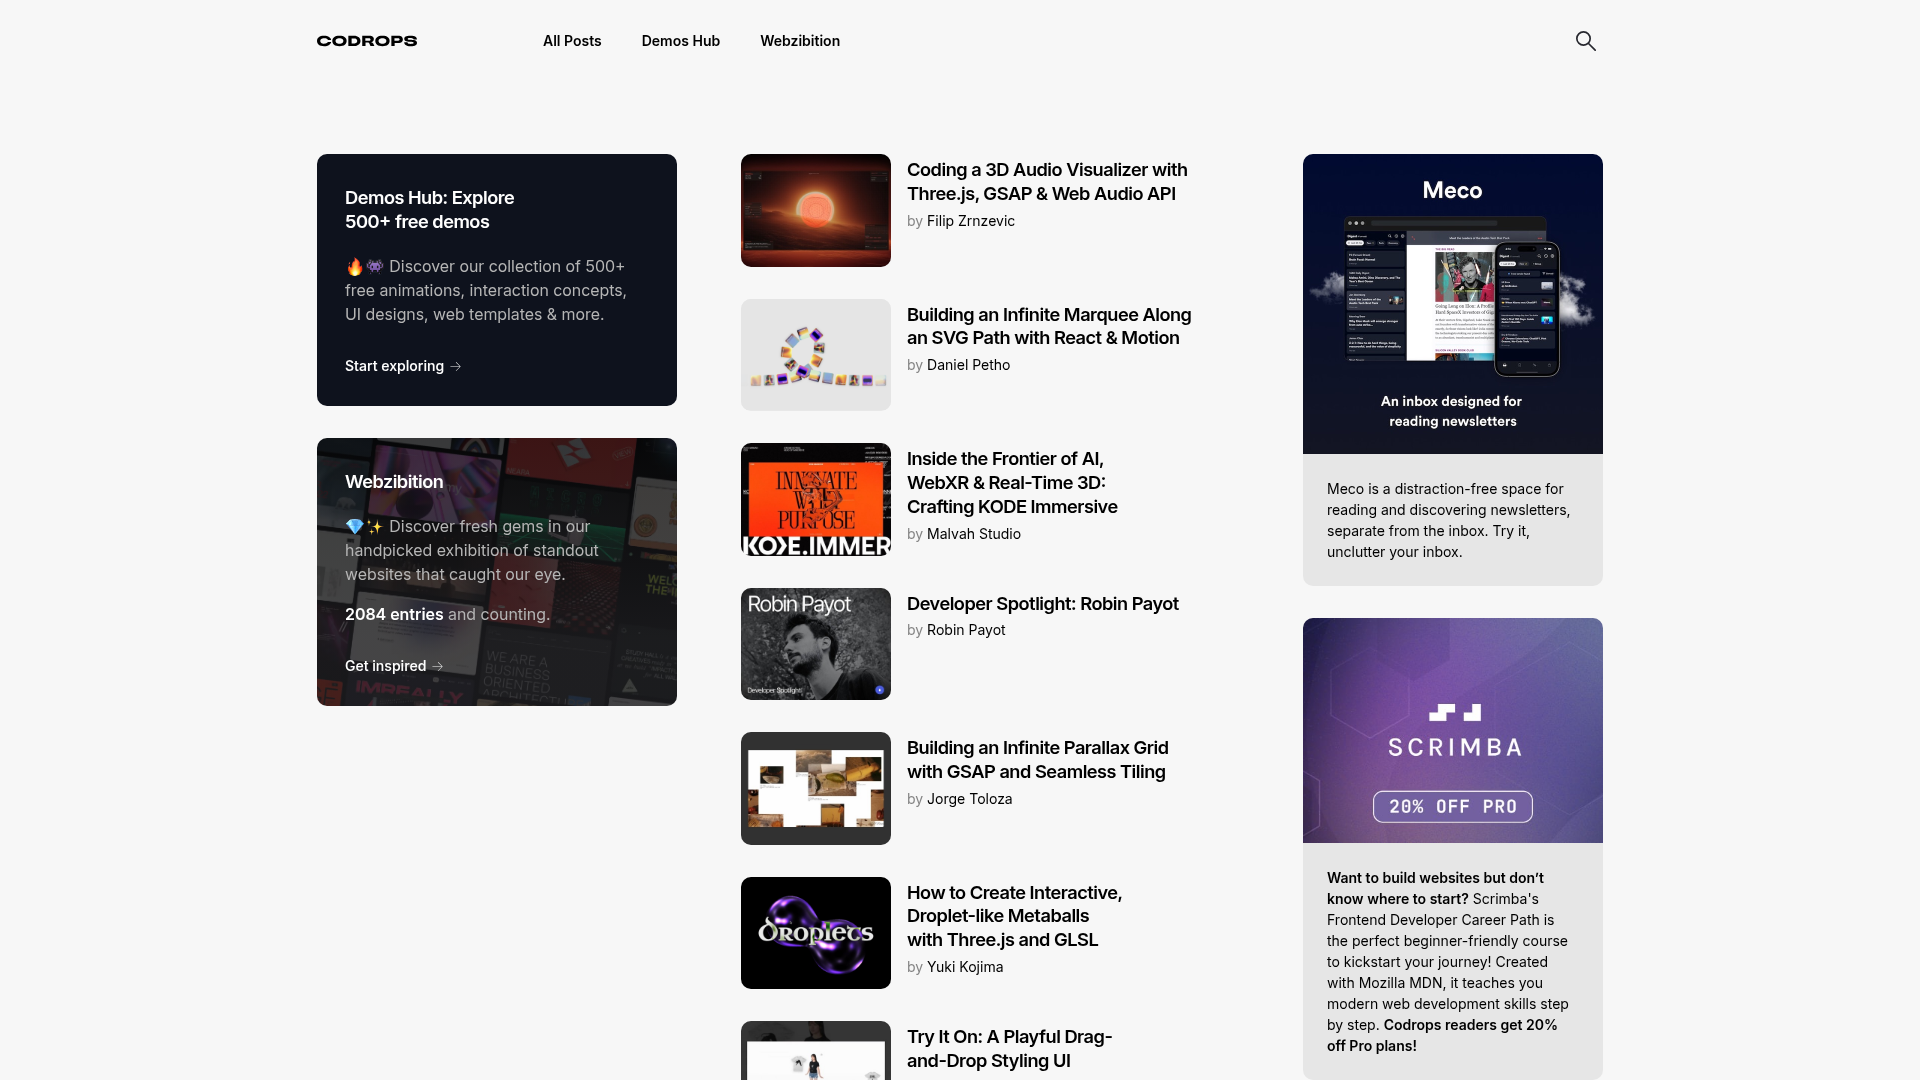Open Inside the Frontier of AI title
This screenshot has width=1920, height=1080.
[x=1012, y=483]
